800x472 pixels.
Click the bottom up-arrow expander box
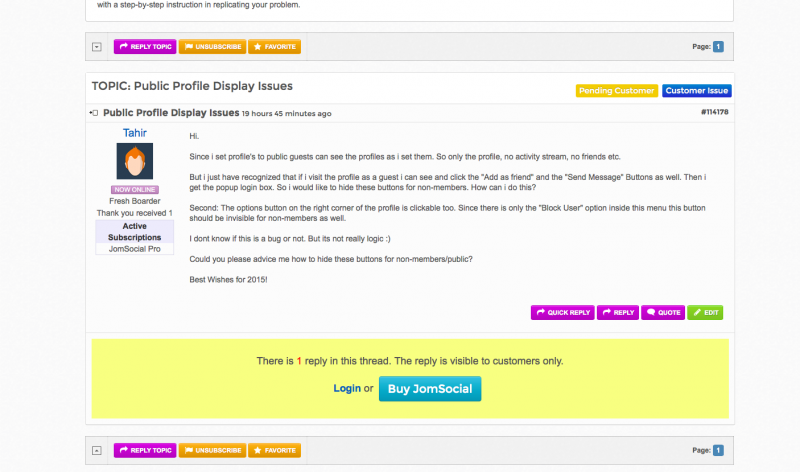click(x=96, y=451)
